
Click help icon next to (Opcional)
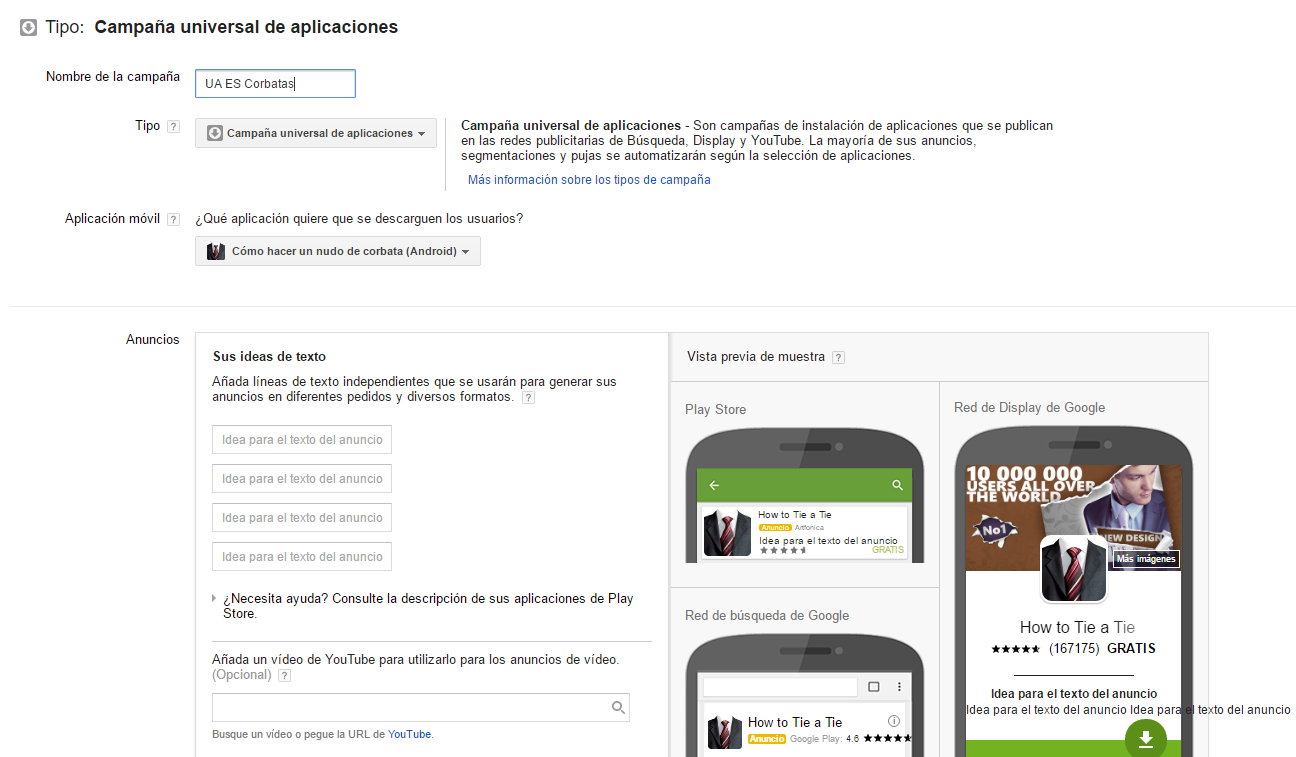(x=284, y=675)
